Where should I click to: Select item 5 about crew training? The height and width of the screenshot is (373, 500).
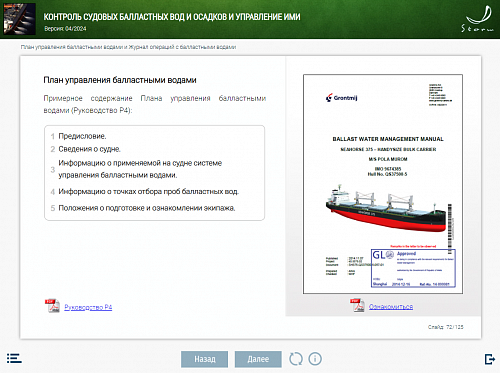pos(147,208)
